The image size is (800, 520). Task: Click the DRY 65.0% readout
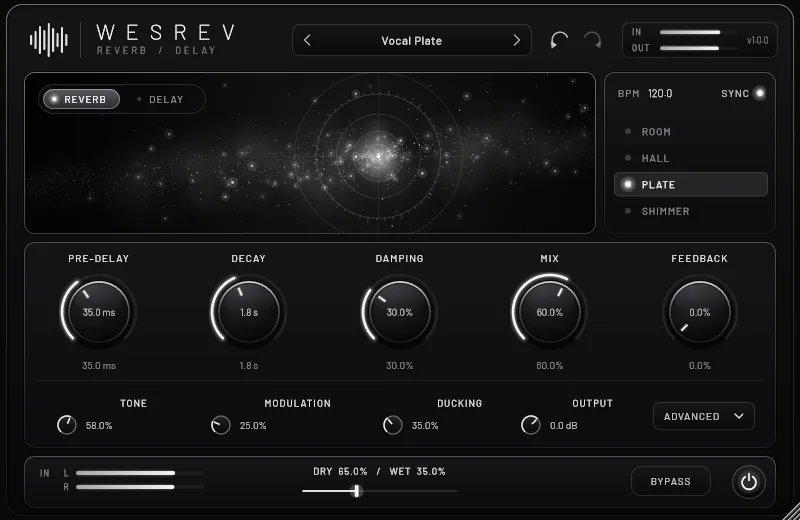tap(340, 472)
